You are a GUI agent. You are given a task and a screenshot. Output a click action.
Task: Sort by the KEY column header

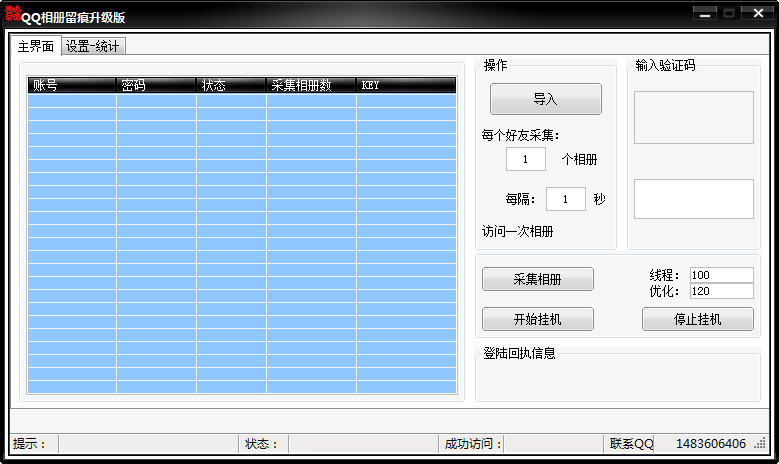point(406,85)
